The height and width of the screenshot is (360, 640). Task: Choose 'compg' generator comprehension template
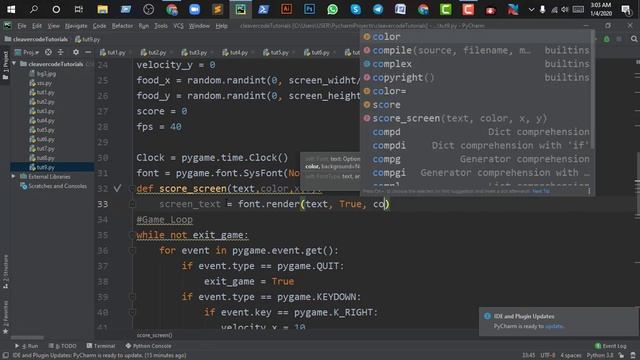pos(476,159)
